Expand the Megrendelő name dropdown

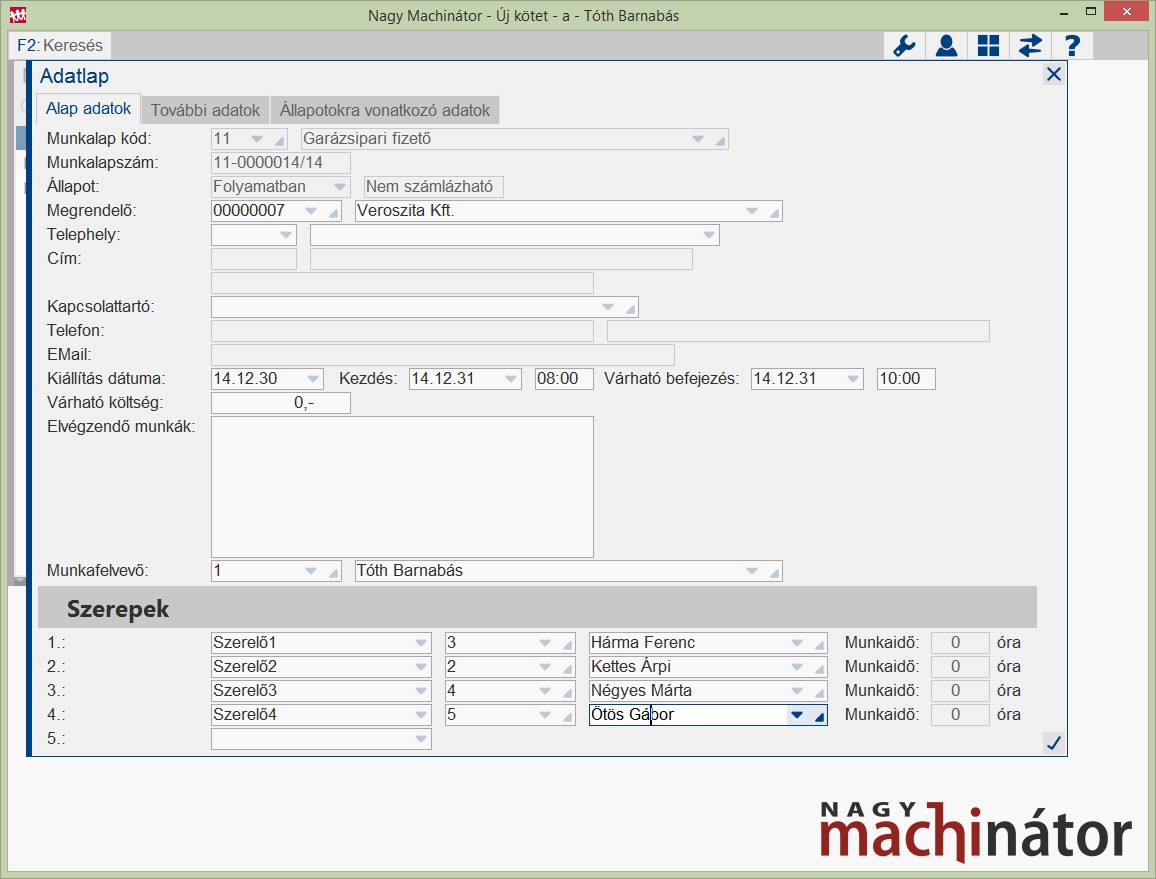[752, 211]
